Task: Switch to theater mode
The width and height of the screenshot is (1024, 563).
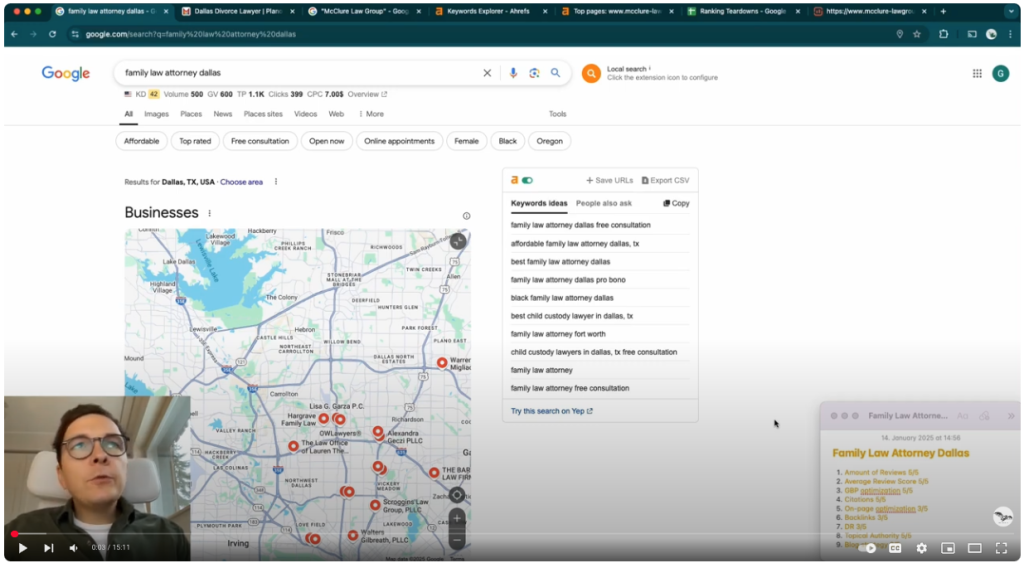Action: tap(974, 548)
